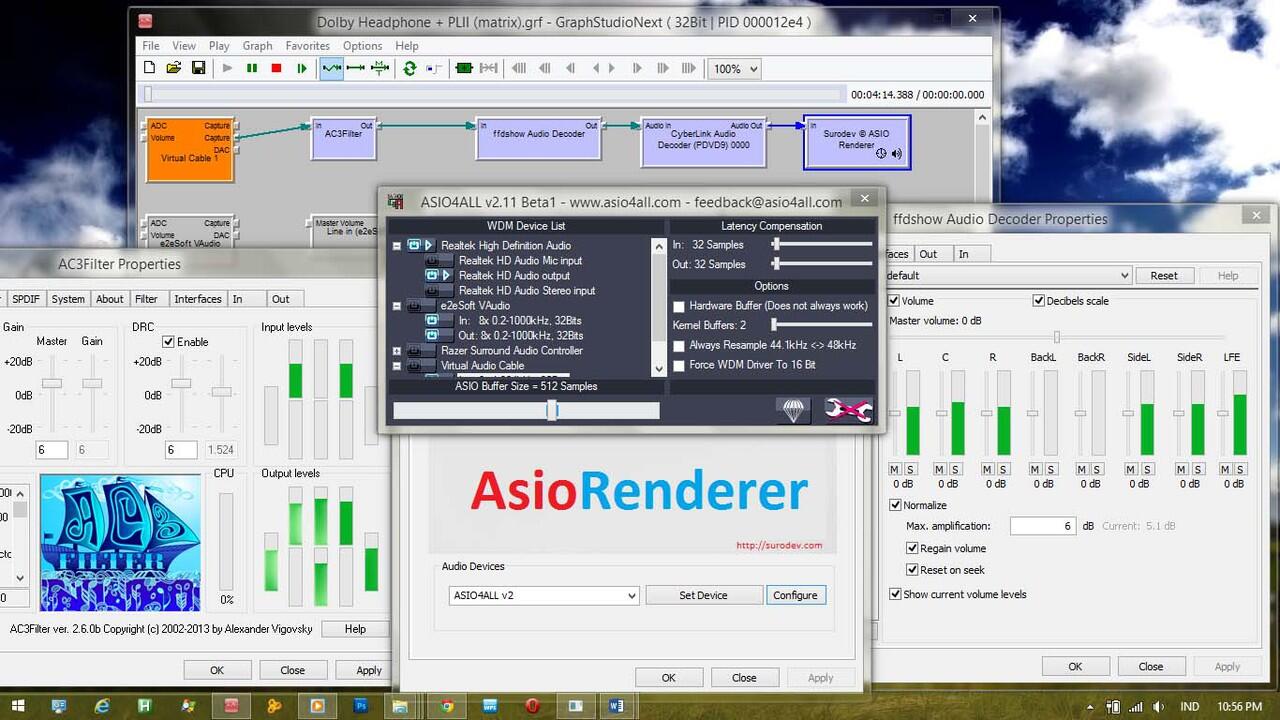Open ASIO4ALL advanced options via wrench icon

[848, 408]
